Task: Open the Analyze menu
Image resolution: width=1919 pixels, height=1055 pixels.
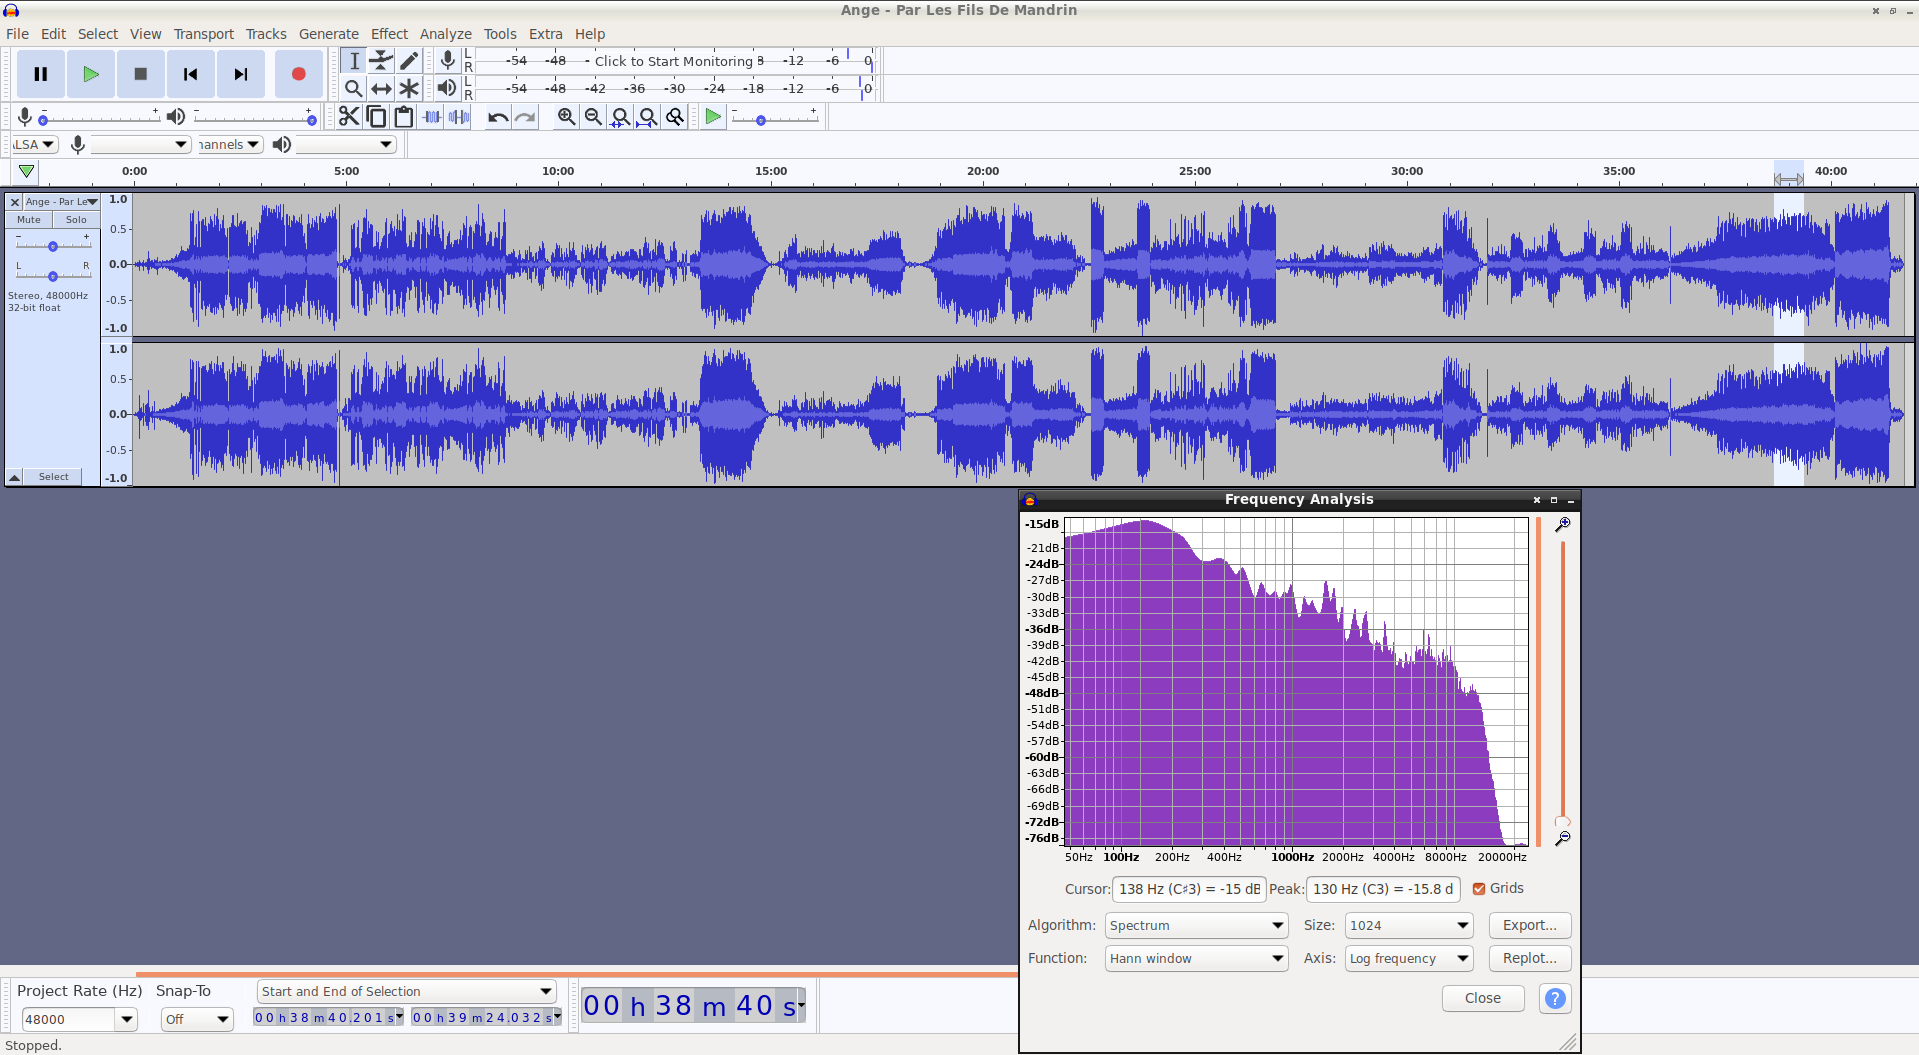Action: coord(445,34)
